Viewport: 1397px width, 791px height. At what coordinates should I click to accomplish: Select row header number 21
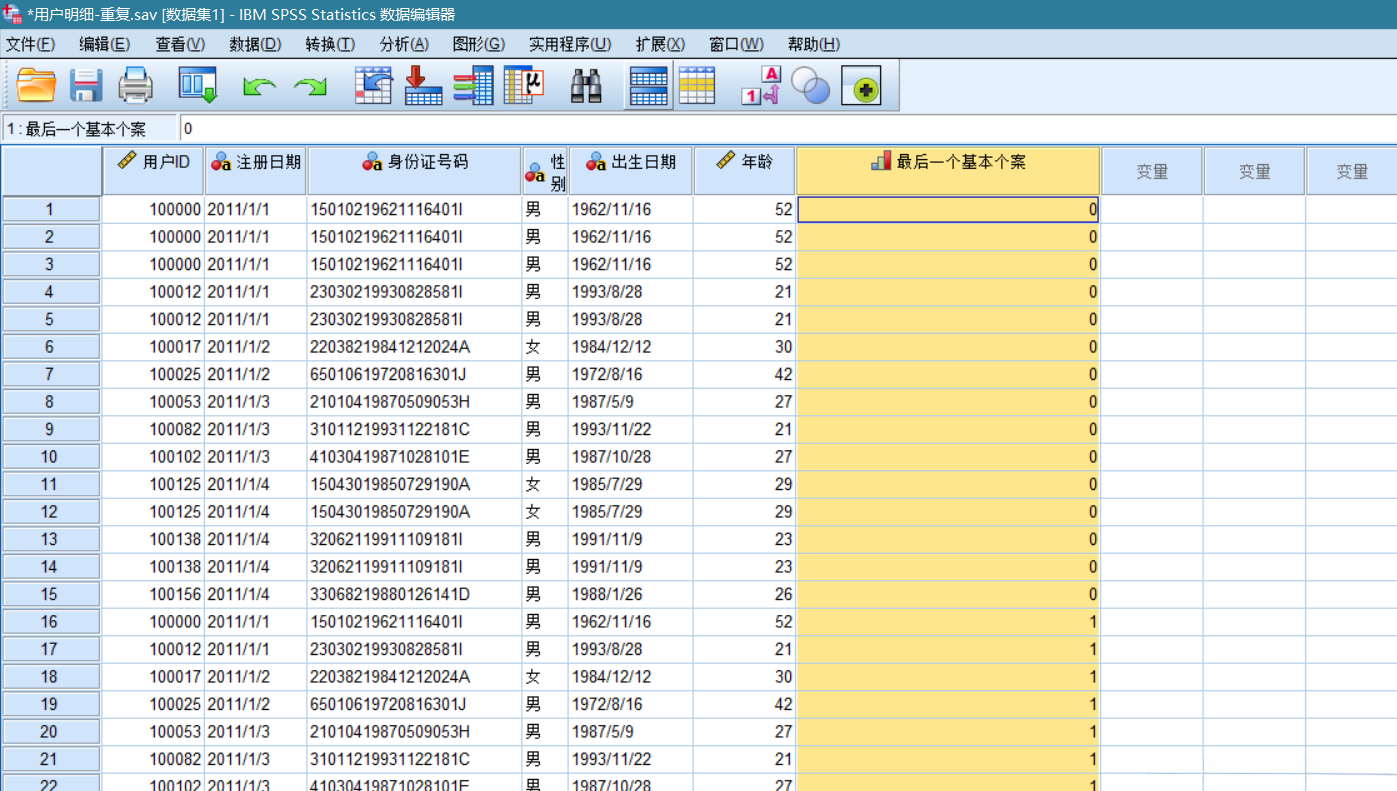[50, 759]
